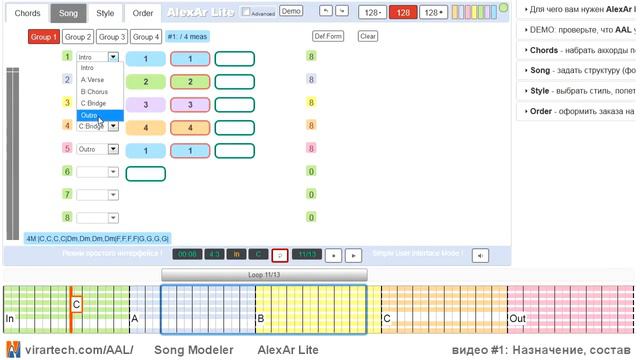Click the speaker sound button

(x=480, y=256)
